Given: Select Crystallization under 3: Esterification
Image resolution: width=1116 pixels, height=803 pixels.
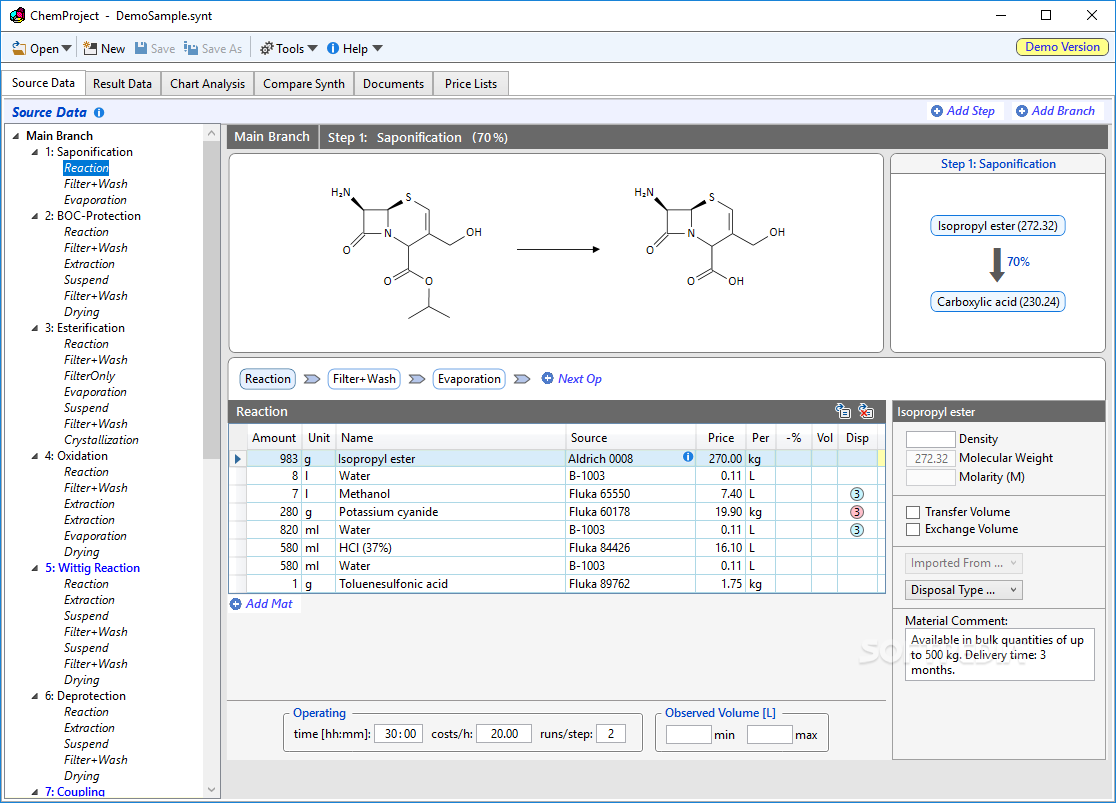Looking at the screenshot, I should [x=101, y=440].
